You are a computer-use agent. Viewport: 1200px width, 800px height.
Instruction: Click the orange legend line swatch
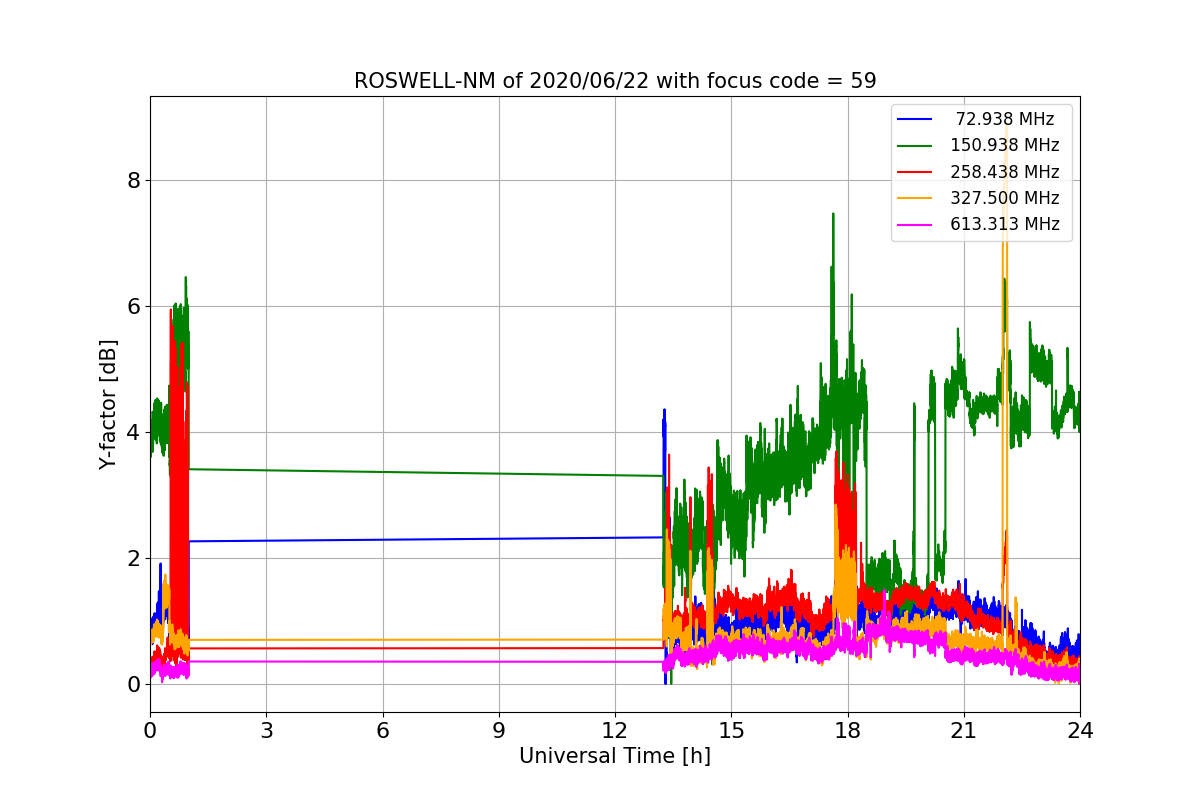916,198
